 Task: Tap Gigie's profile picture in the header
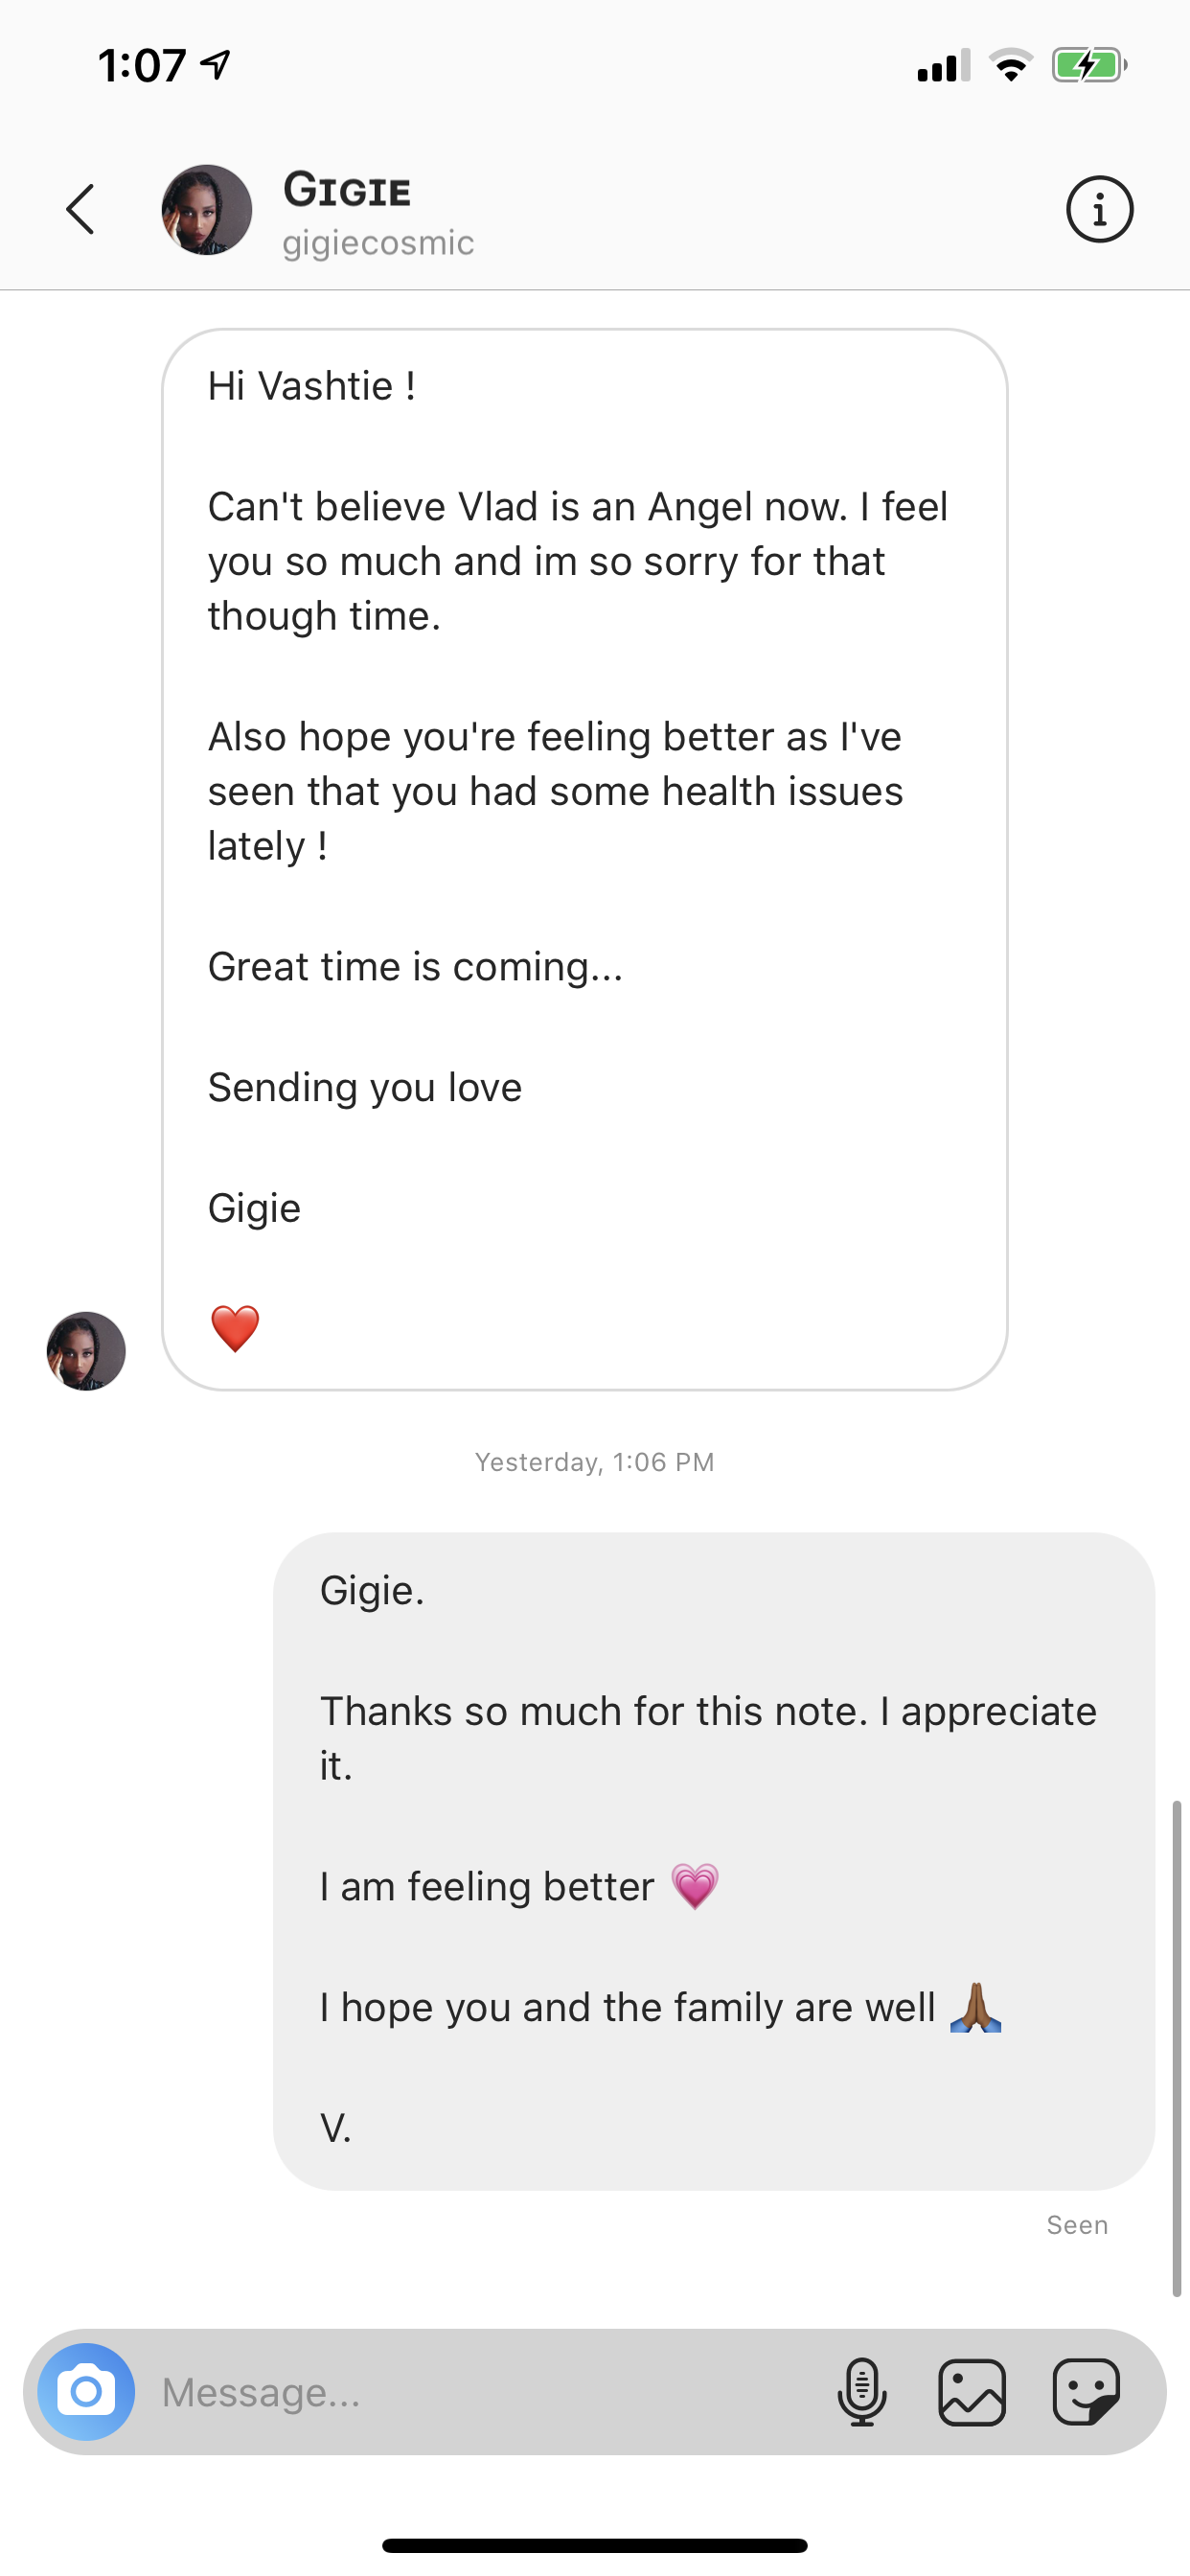(207, 210)
